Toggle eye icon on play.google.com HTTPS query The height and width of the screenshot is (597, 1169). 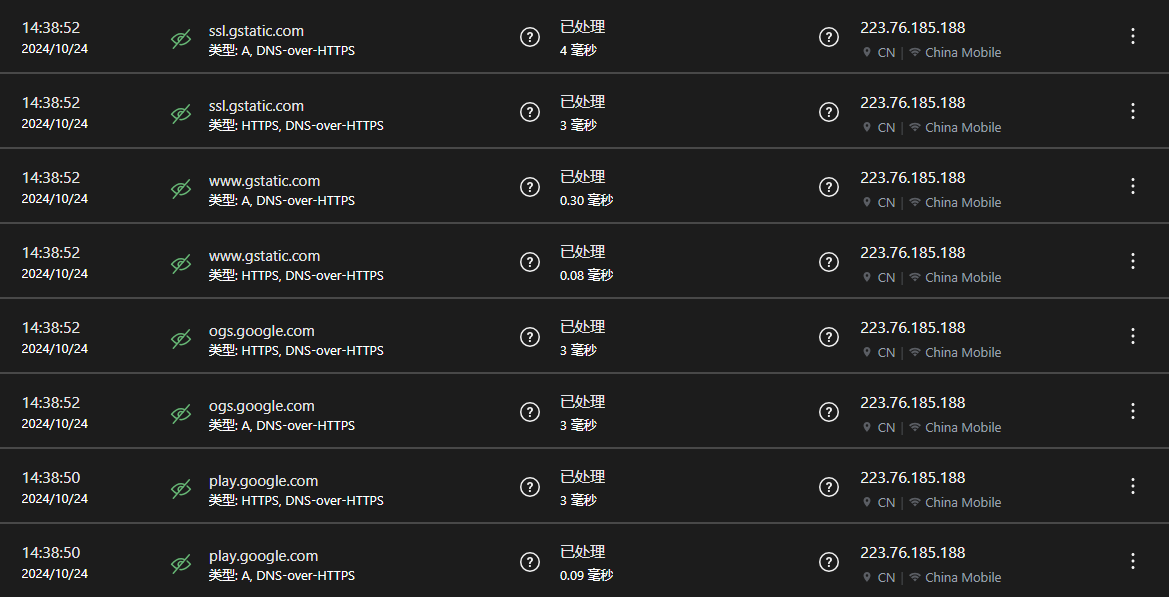[x=181, y=488]
